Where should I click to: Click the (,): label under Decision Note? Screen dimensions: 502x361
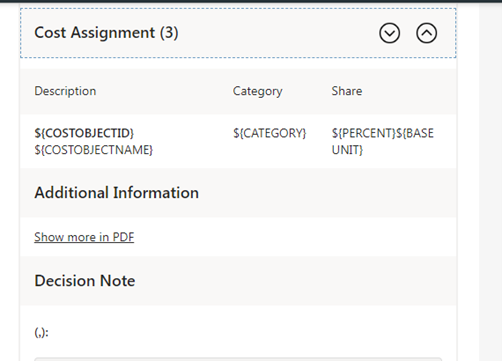pyautogui.click(x=41, y=332)
